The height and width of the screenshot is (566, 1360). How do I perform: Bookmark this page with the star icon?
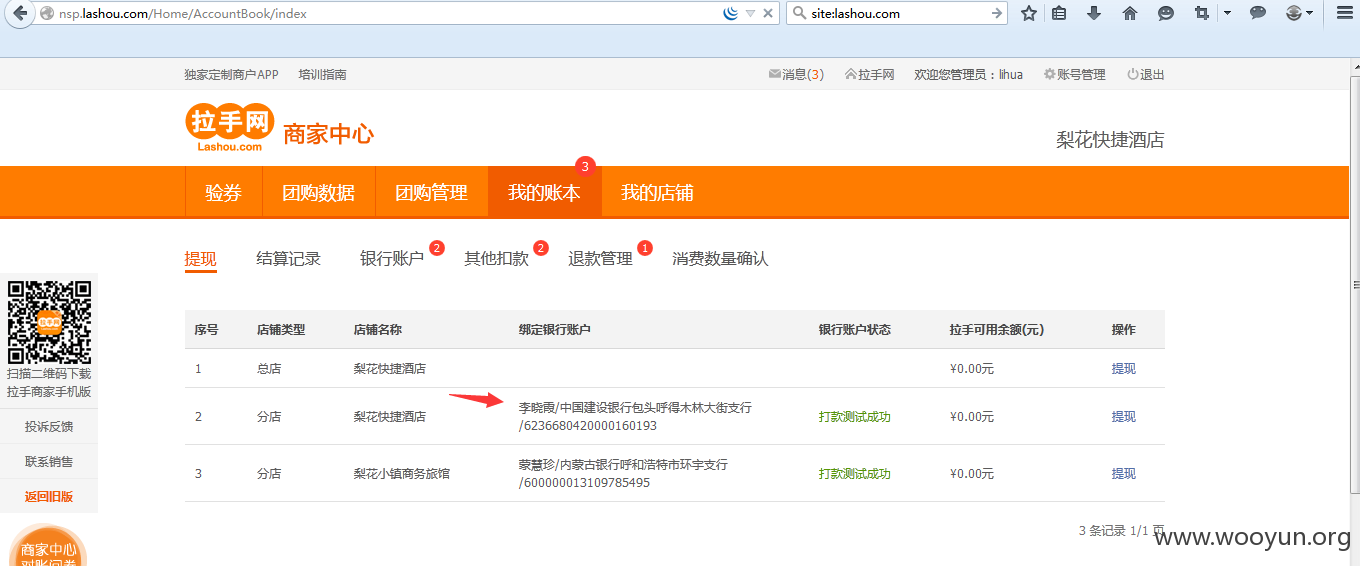tap(1028, 14)
